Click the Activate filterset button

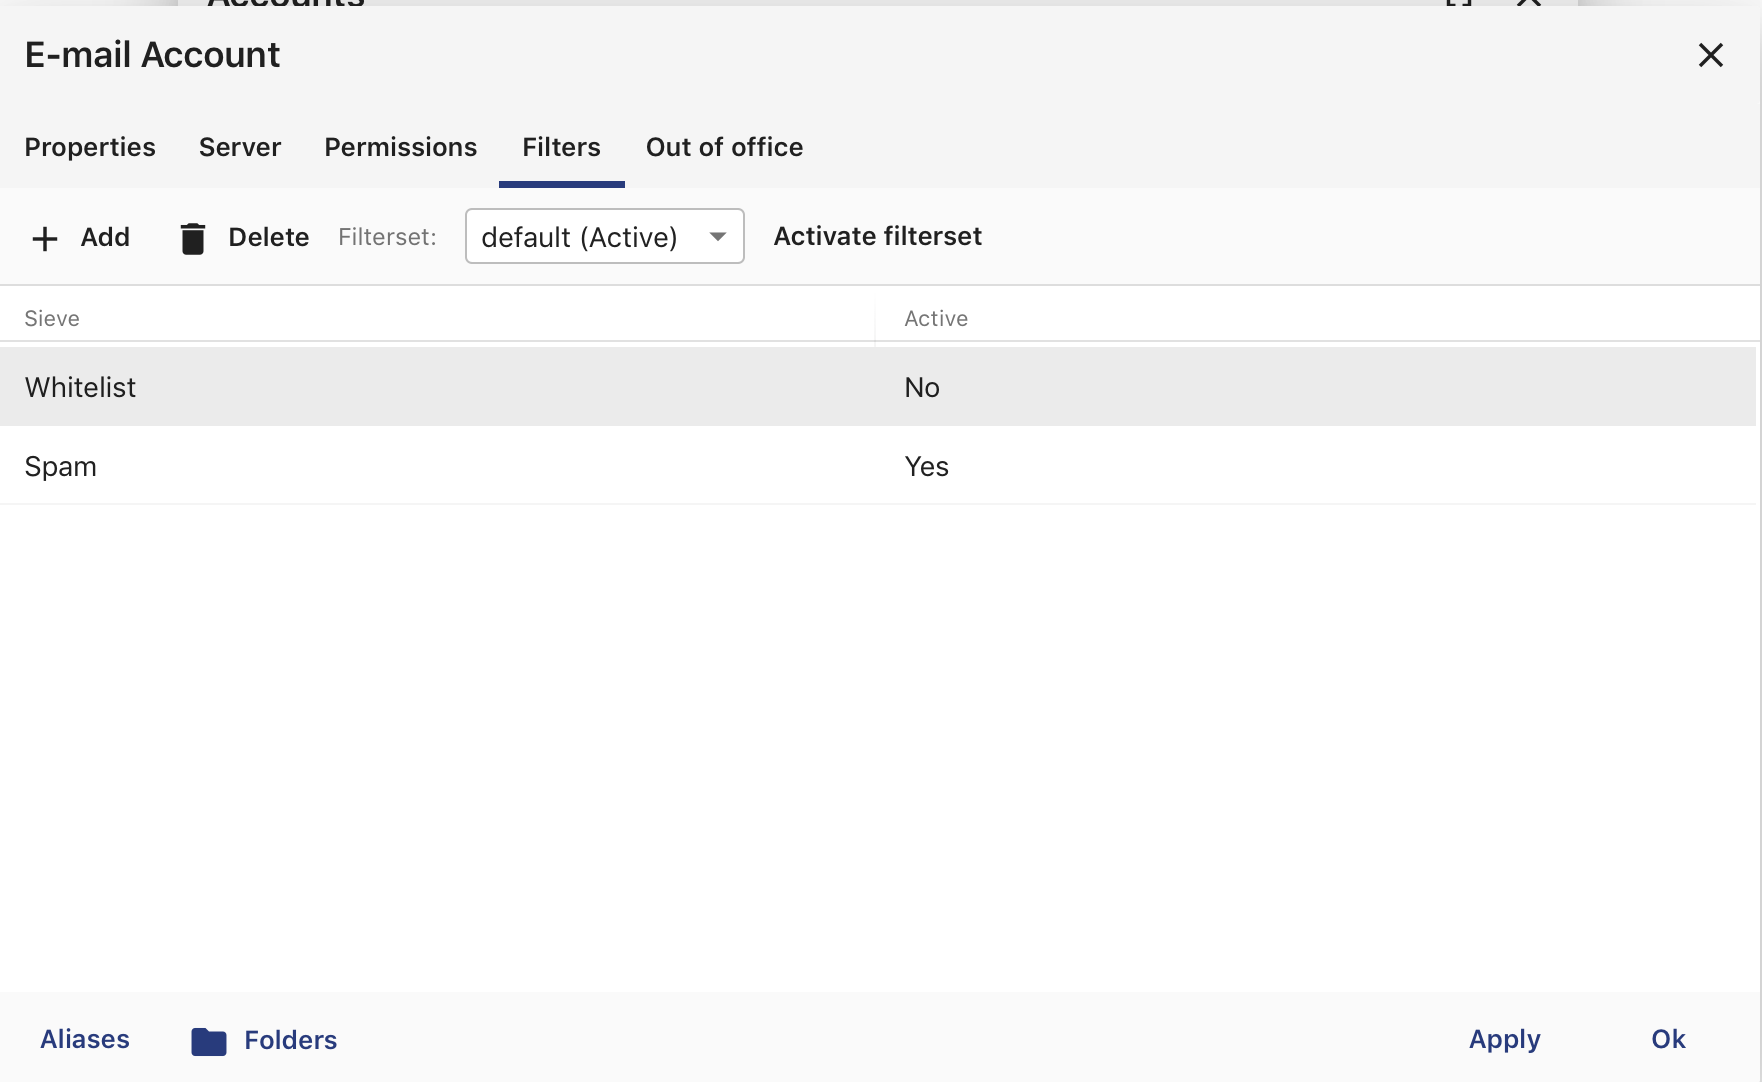coord(878,236)
